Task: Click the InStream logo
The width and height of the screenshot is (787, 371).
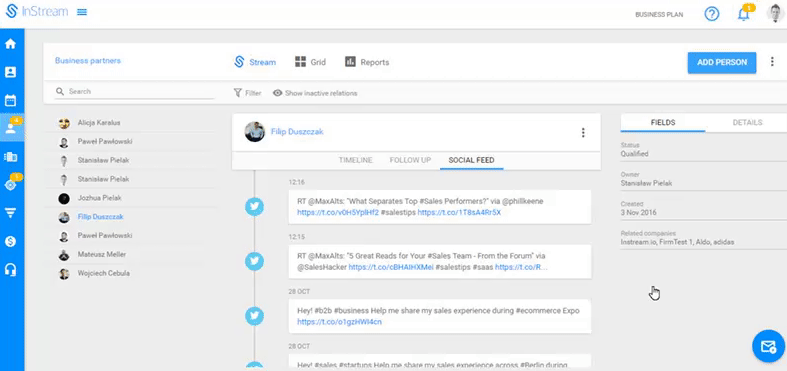Action: point(37,12)
